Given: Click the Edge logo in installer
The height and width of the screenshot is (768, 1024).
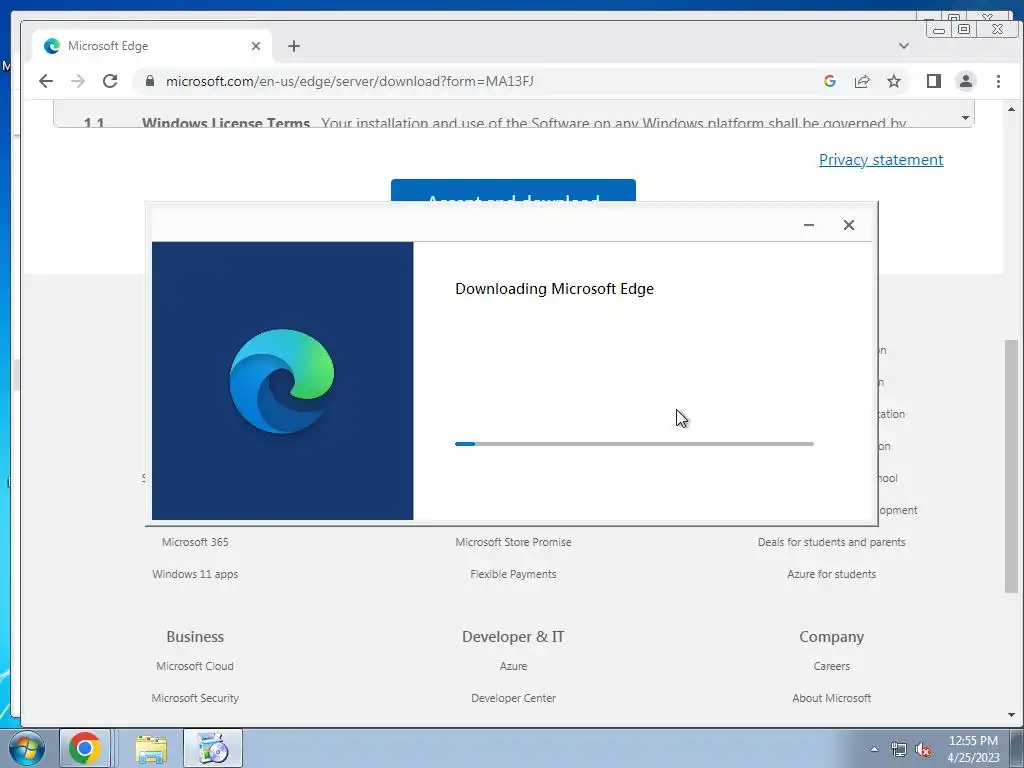Looking at the screenshot, I should point(281,381).
